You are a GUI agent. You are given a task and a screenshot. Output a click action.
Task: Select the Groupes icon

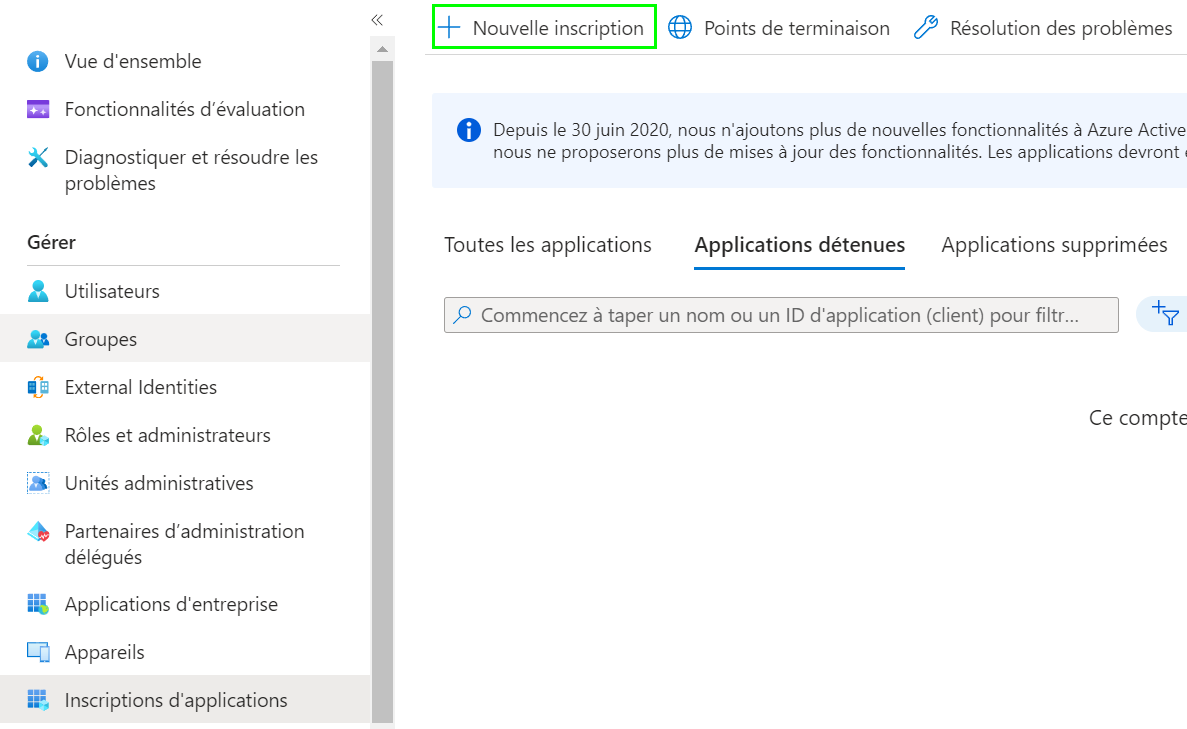coord(39,339)
